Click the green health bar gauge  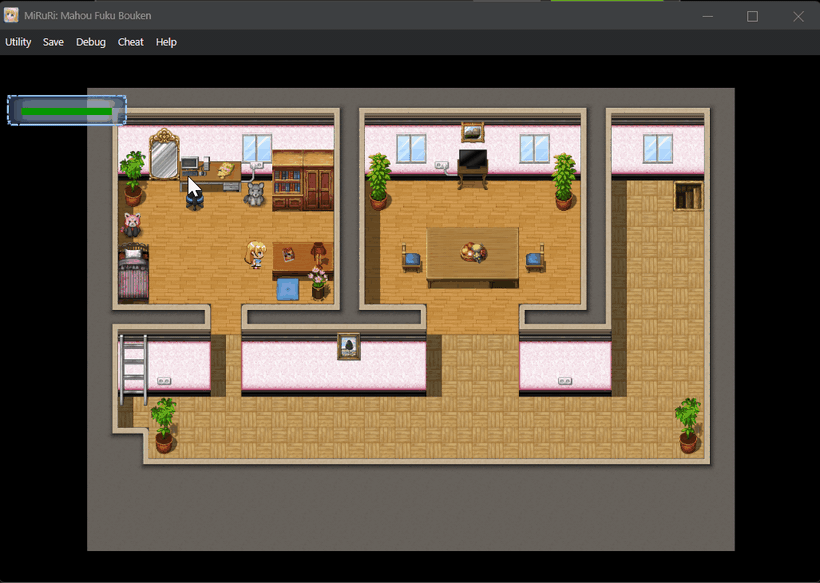[67, 111]
